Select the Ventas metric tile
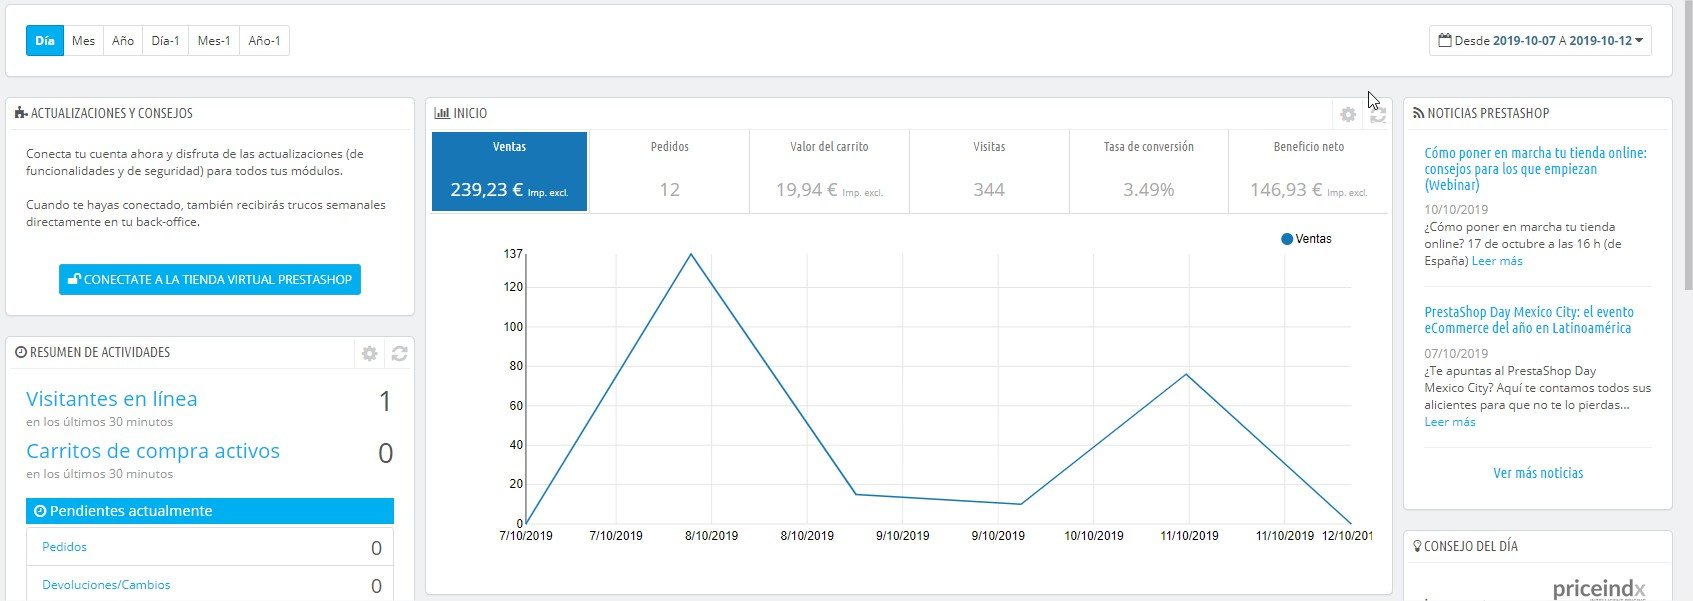This screenshot has height=601, width=1693. click(x=509, y=171)
